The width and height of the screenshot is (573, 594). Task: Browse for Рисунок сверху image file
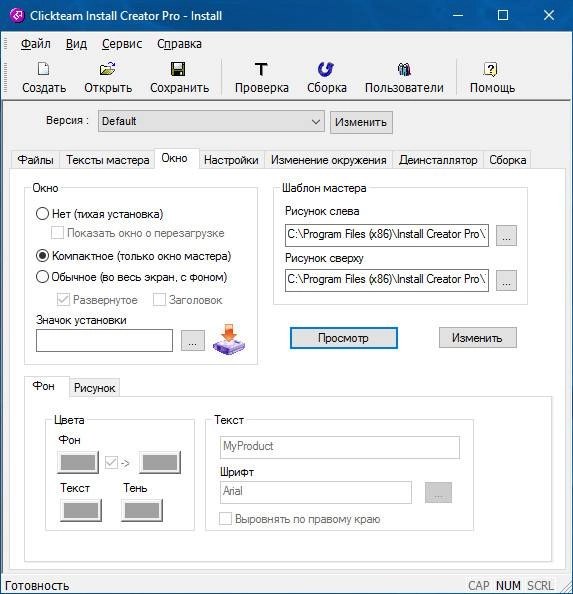click(506, 280)
